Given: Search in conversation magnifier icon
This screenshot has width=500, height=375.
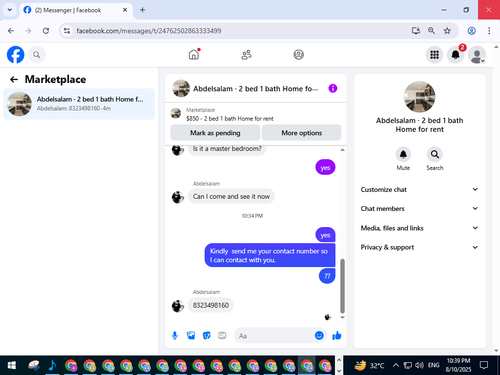Looking at the screenshot, I should 435,154.
